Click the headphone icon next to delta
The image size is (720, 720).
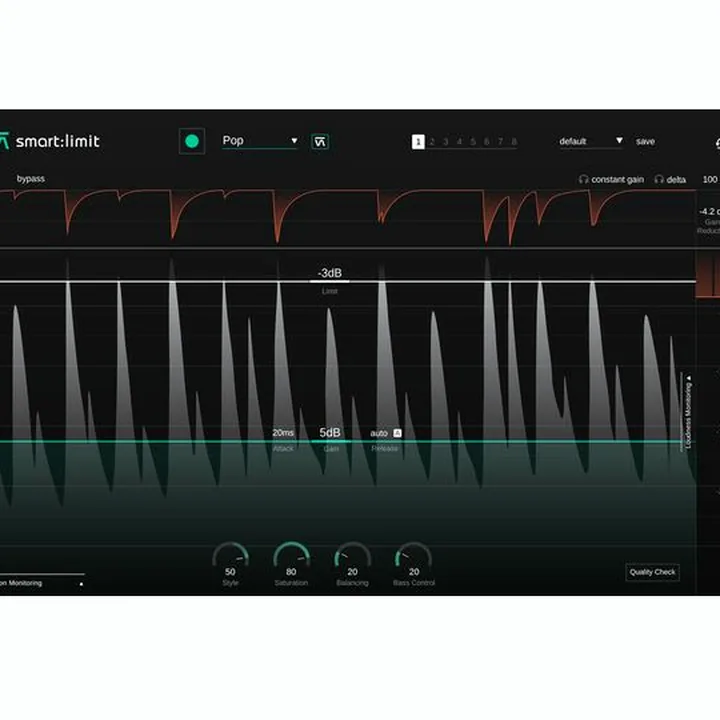(659, 179)
